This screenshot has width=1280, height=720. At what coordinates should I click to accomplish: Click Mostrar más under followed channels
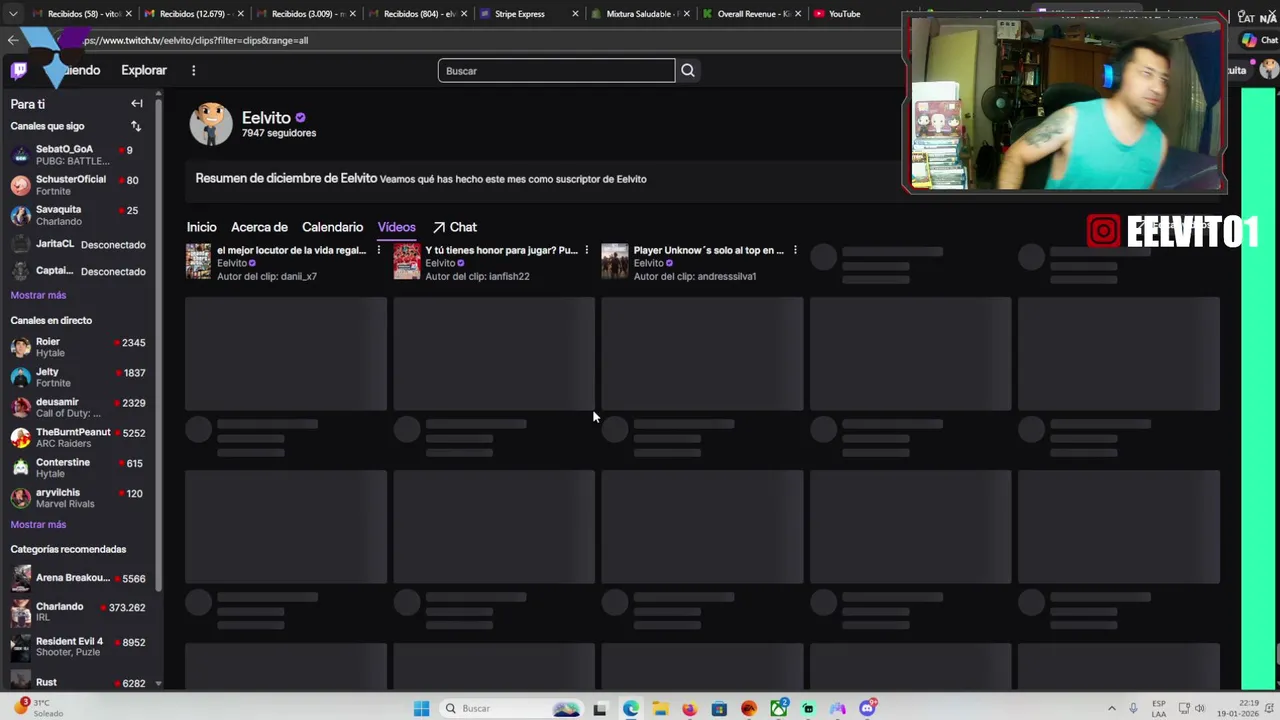(x=38, y=295)
